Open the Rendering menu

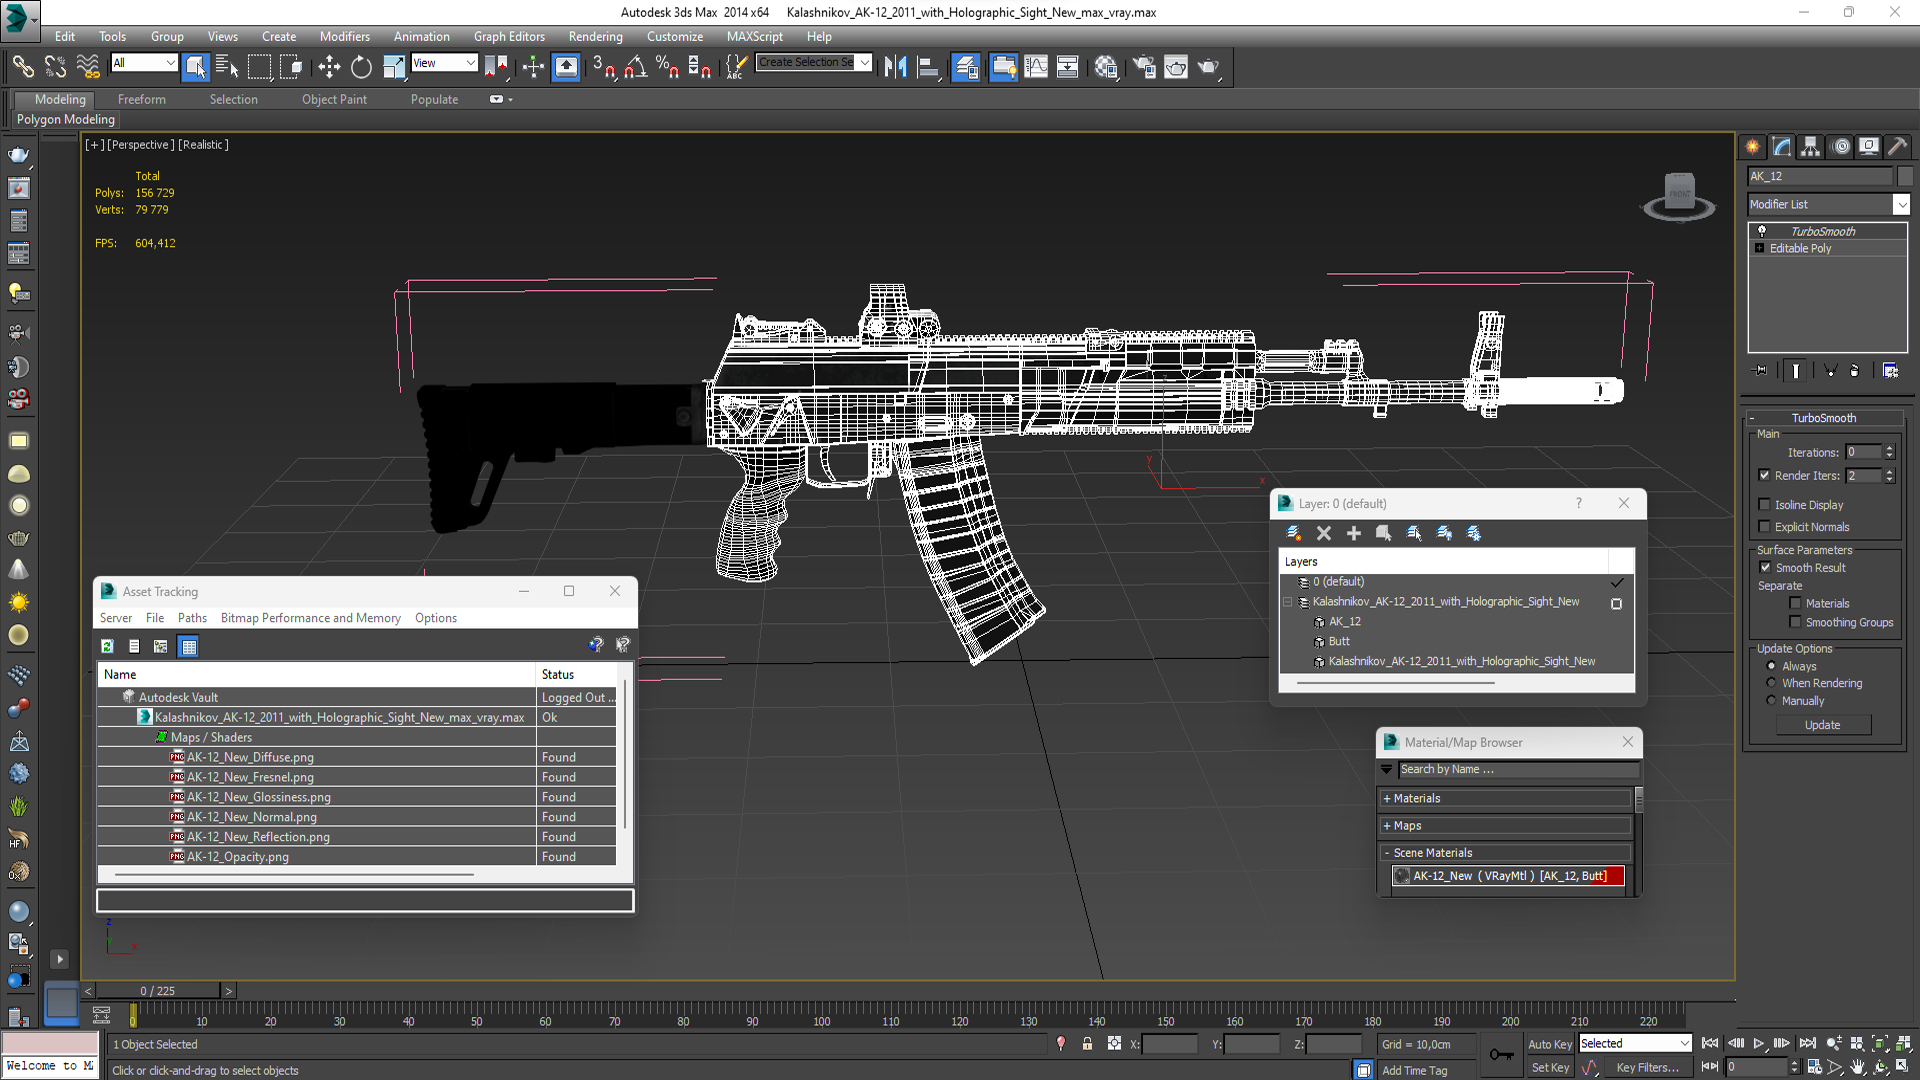point(595,36)
